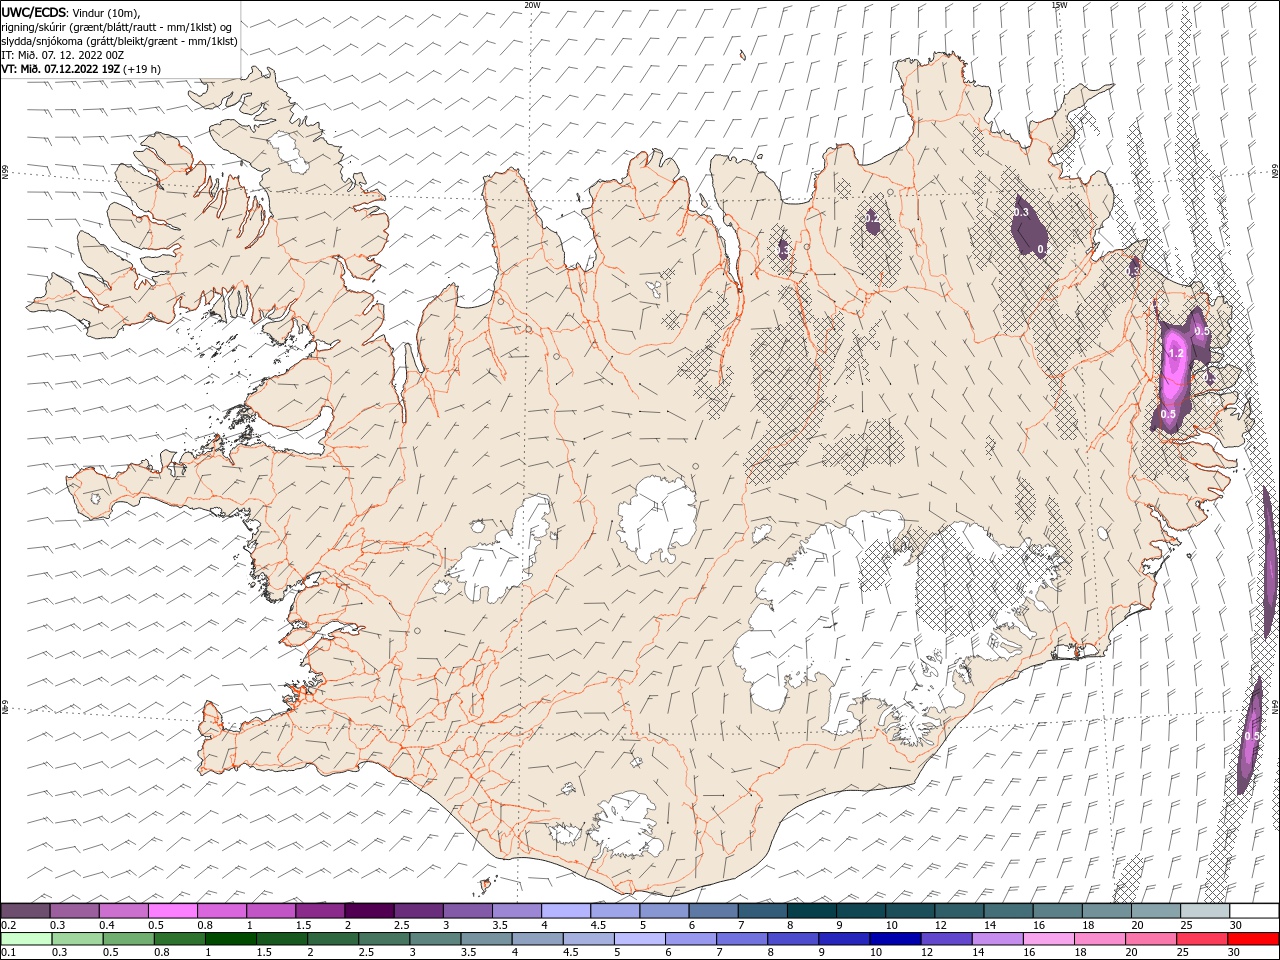This screenshot has height=960, width=1280.
Task: Pick the lavender swatch labeled 4 in purple scale
Action: click(x=566, y=911)
